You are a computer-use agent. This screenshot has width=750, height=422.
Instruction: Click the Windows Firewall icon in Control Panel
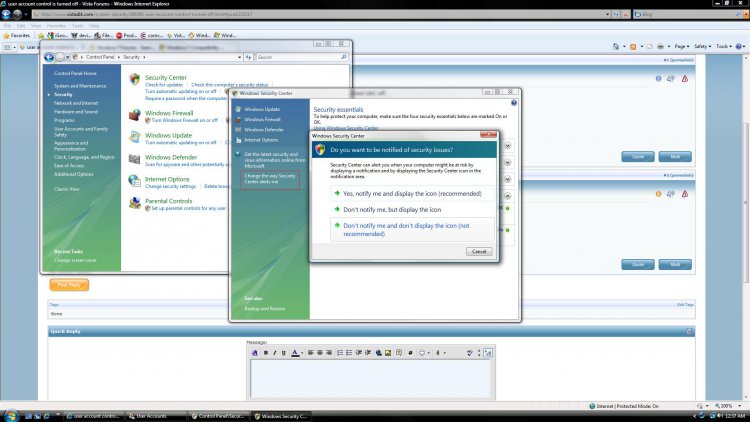coord(134,115)
